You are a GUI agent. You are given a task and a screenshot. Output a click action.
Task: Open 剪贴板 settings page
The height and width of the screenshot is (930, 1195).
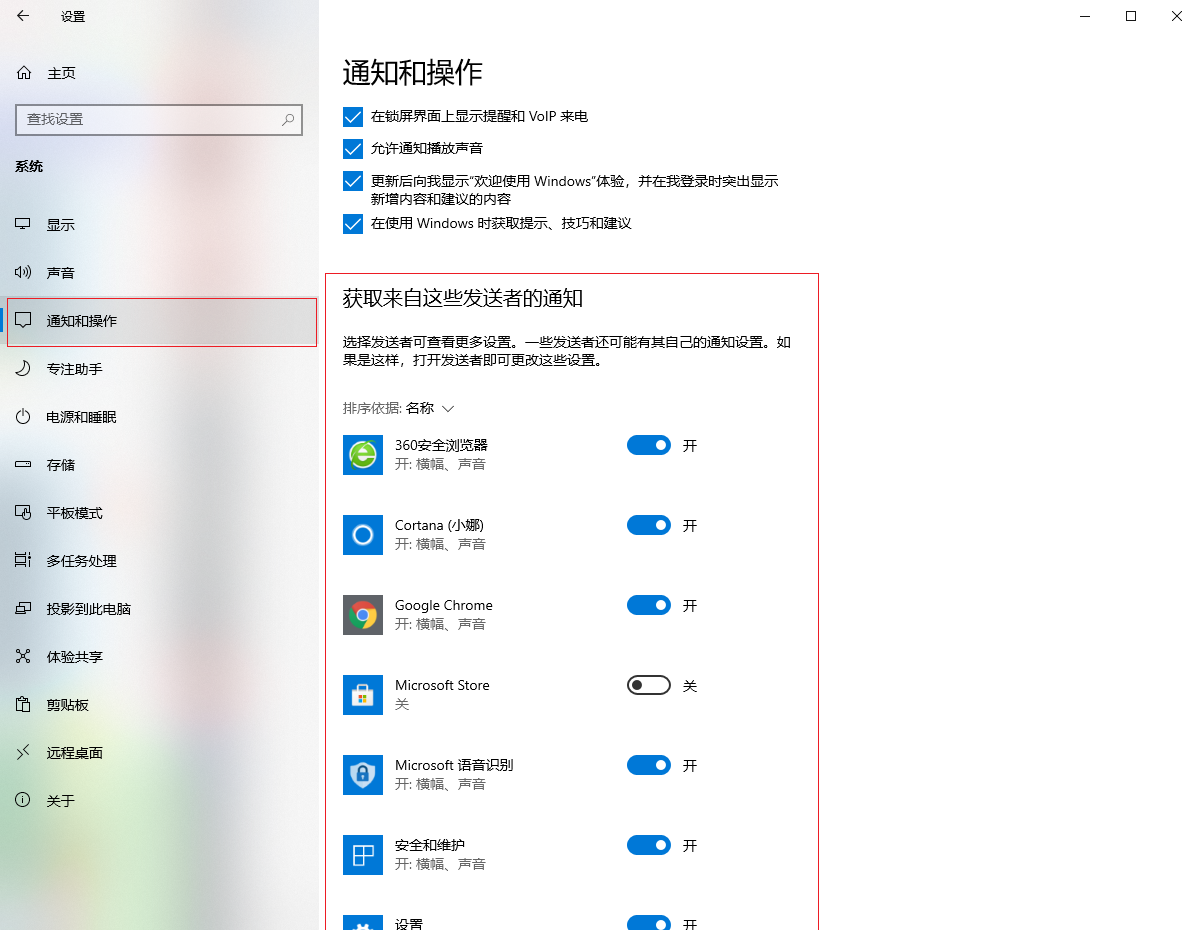point(67,705)
